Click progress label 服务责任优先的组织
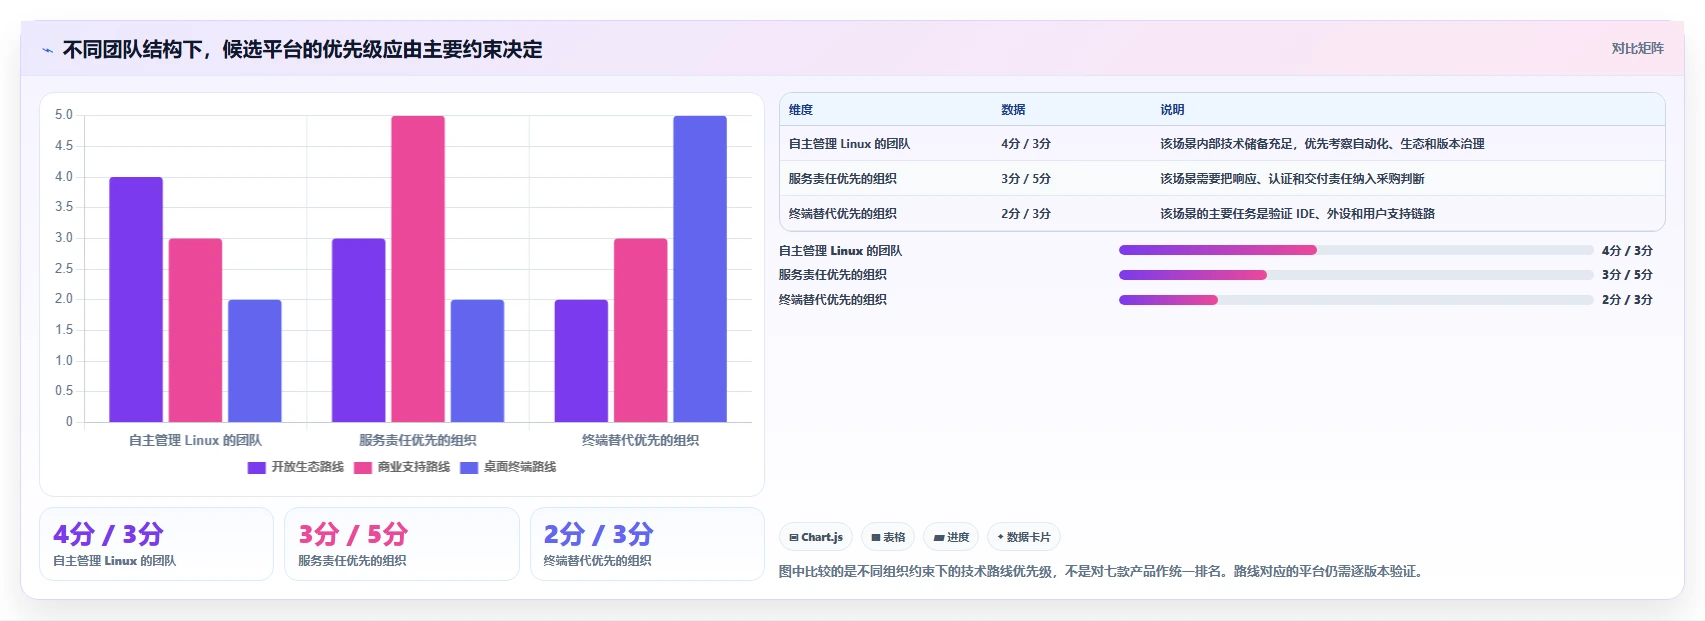 pos(833,275)
